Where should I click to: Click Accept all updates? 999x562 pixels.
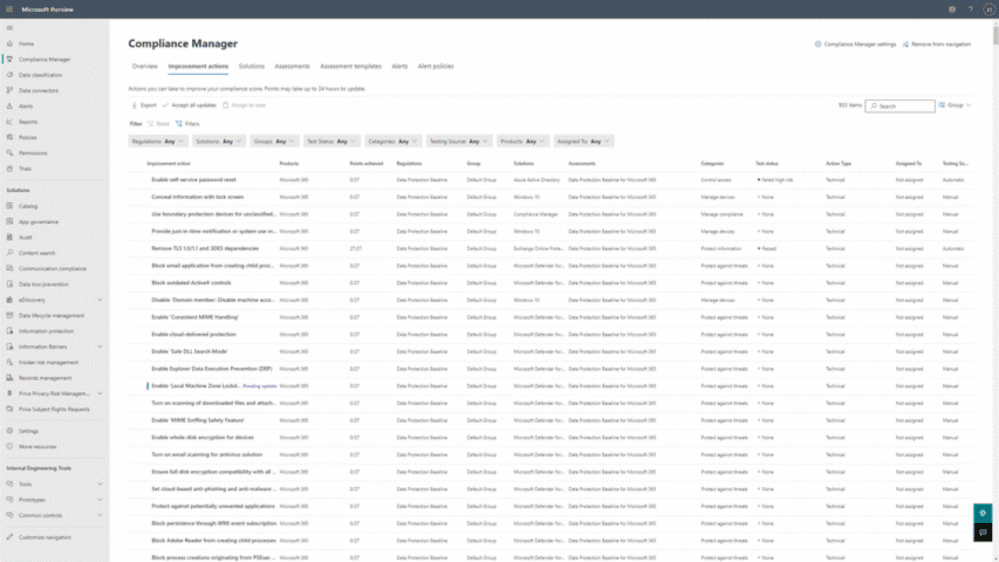coord(189,105)
